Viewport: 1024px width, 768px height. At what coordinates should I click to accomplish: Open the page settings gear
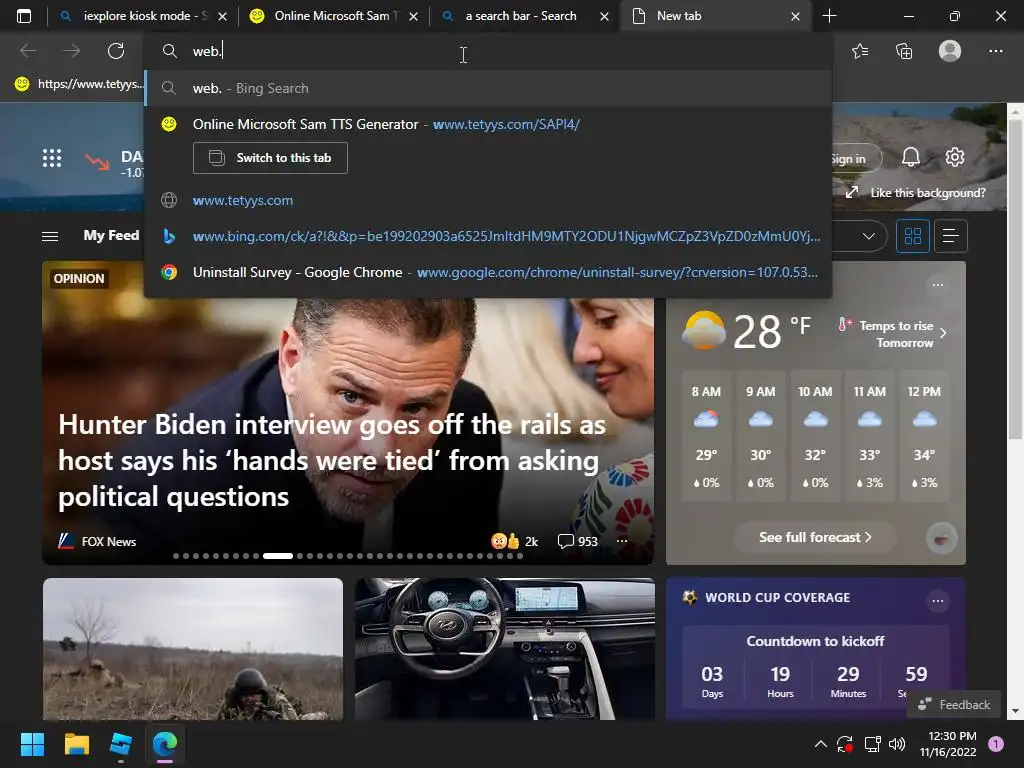[x=955, y=157]
